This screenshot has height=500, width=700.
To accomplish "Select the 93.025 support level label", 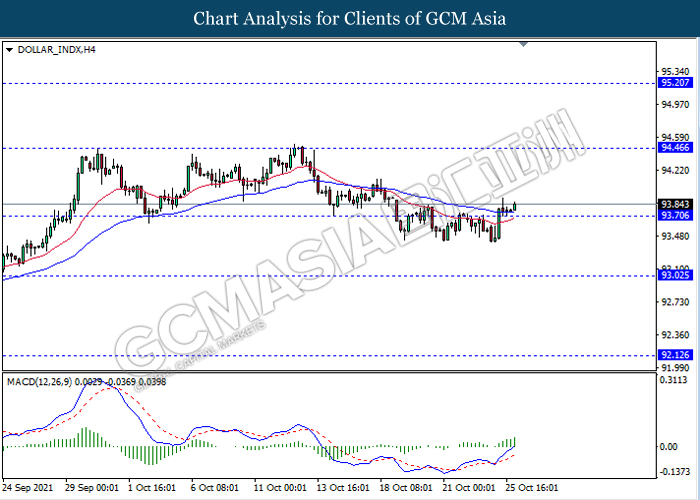I will [x=675, y=275].
